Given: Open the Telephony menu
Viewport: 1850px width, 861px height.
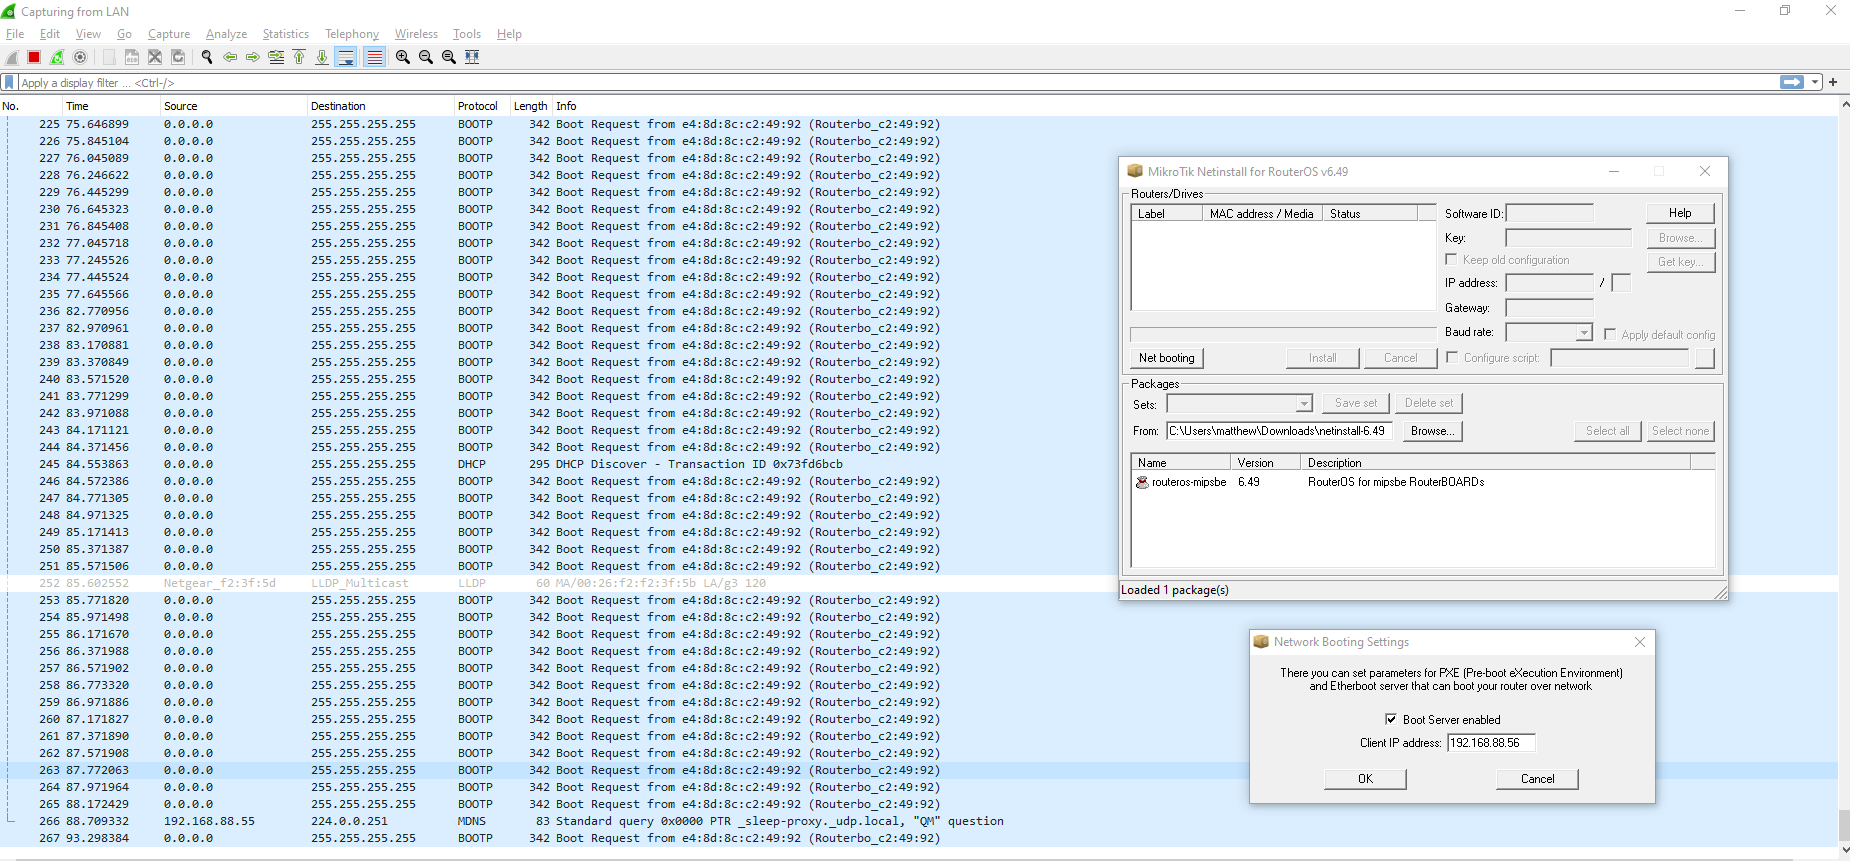Looking at the screenshot, I should [x=352, y=34].
